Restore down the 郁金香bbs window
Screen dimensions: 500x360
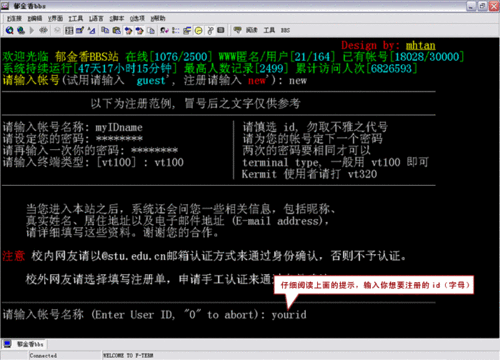point(482,6)
